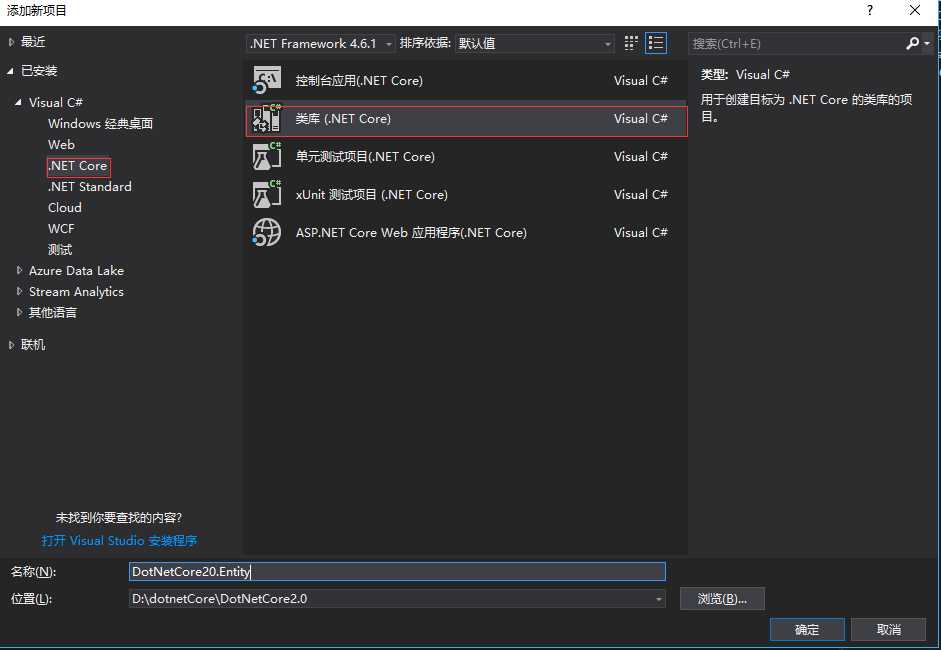Collapse the Visual C# tree node
Image resolution: width=941 pixels, height=650 pixels.
click(19, 103)
